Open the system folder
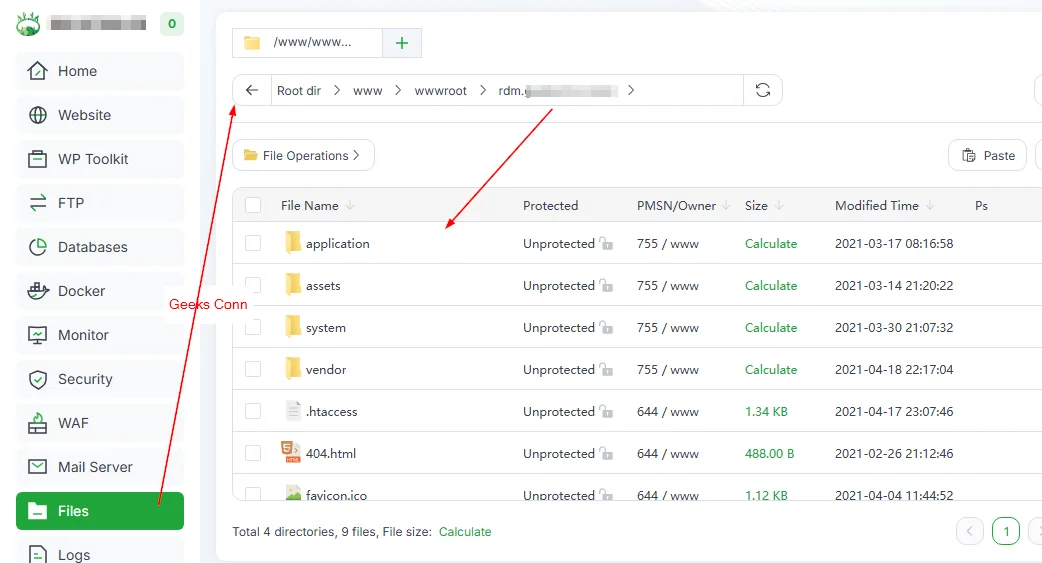1042x563 pixels. [326, 328]
